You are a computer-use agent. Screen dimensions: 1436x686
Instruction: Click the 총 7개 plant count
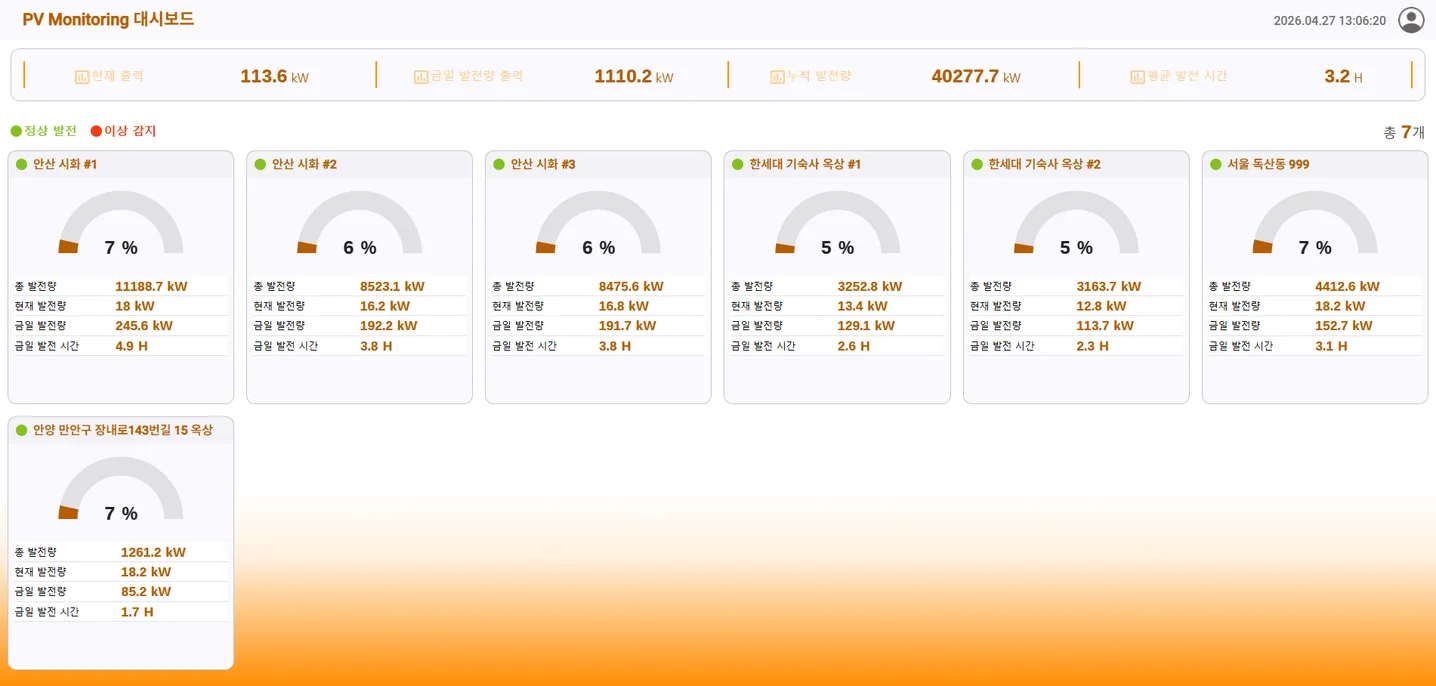pyautogui.click(x=1404, y=132)
